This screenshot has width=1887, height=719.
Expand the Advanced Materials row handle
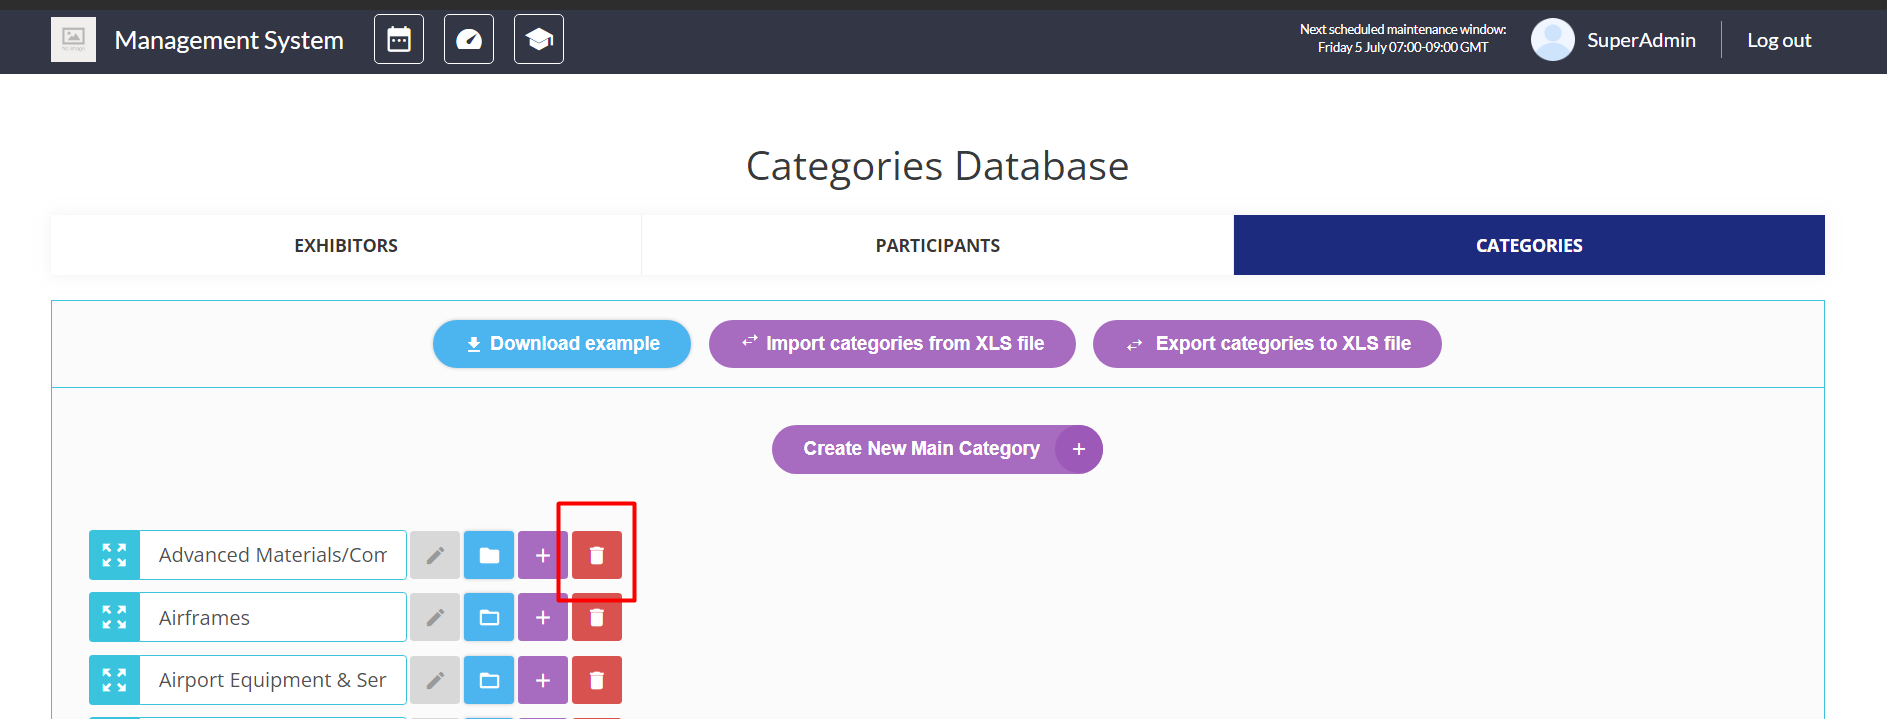click(x=114, y=555)
